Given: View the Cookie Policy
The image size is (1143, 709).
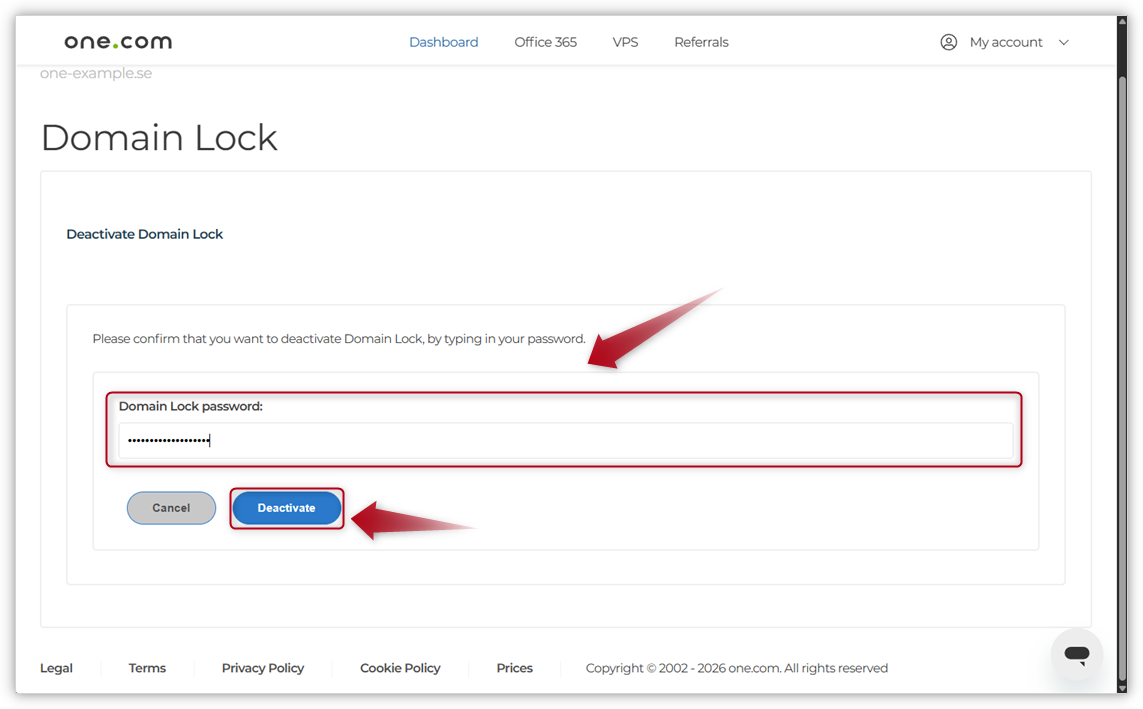Looking at the screenshot, I should 400,668.
